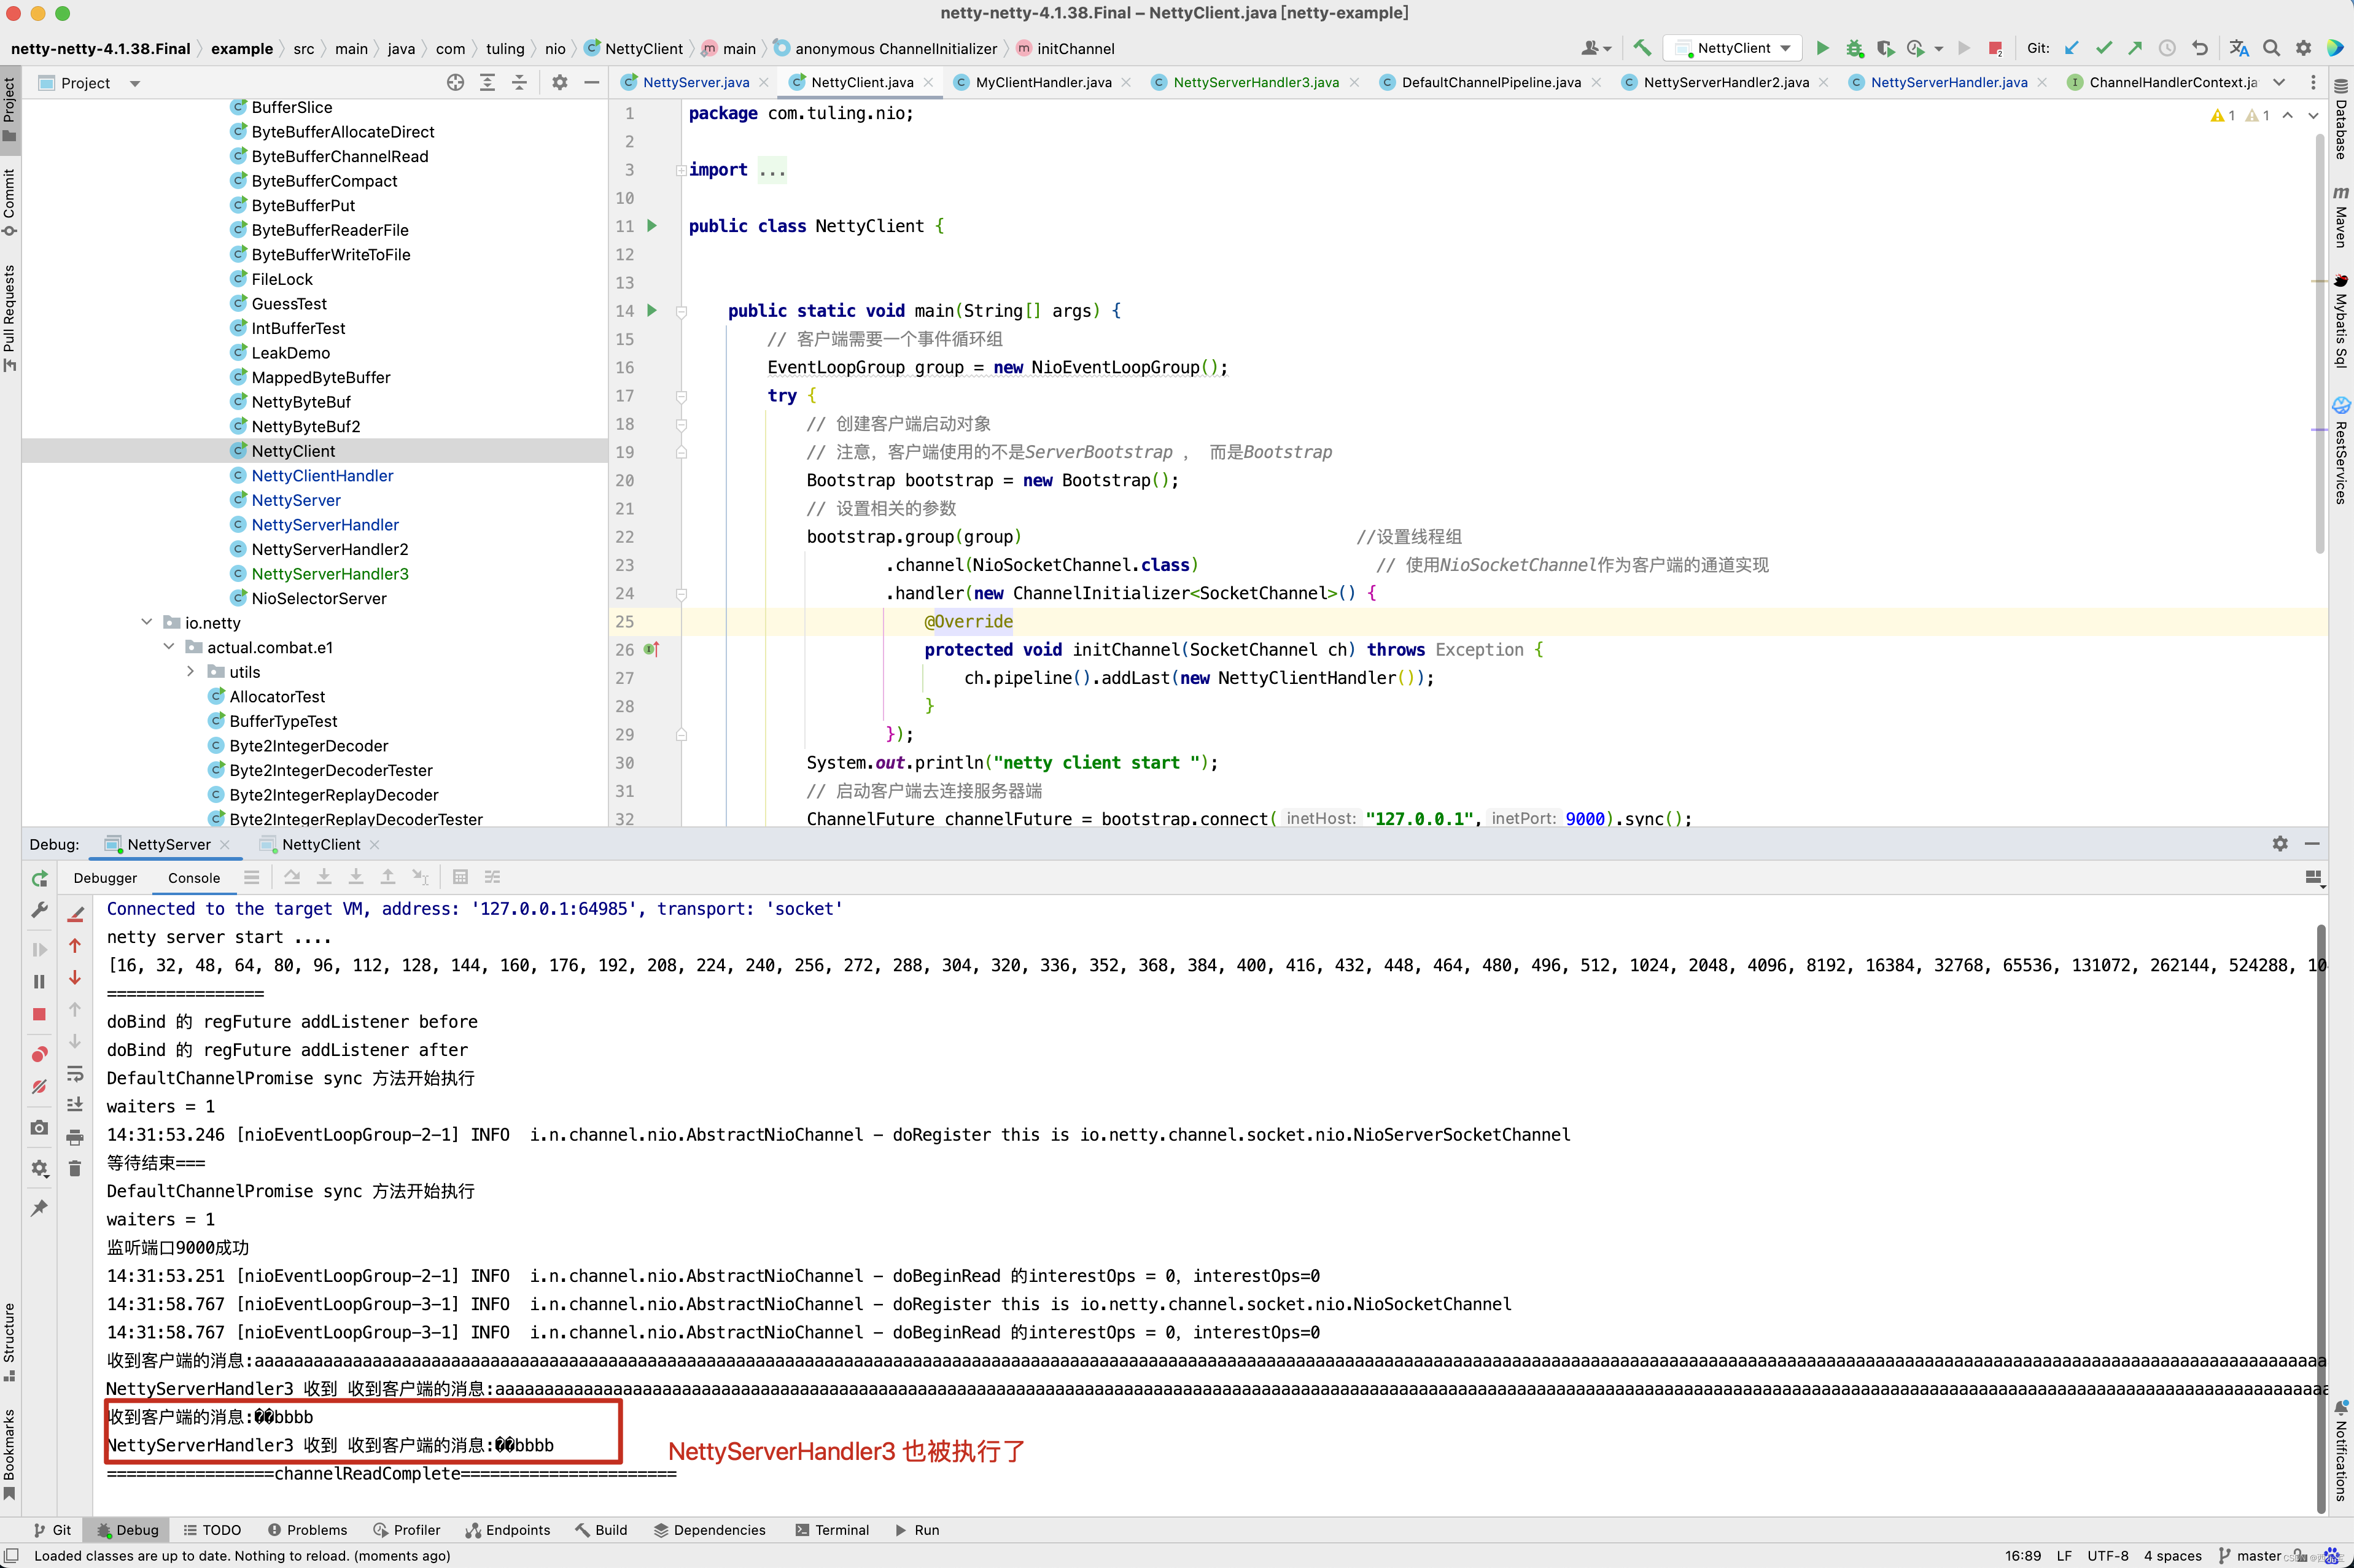Click editor vertical scrollbar
2354x1568 pixels.
coord(2320,344)
